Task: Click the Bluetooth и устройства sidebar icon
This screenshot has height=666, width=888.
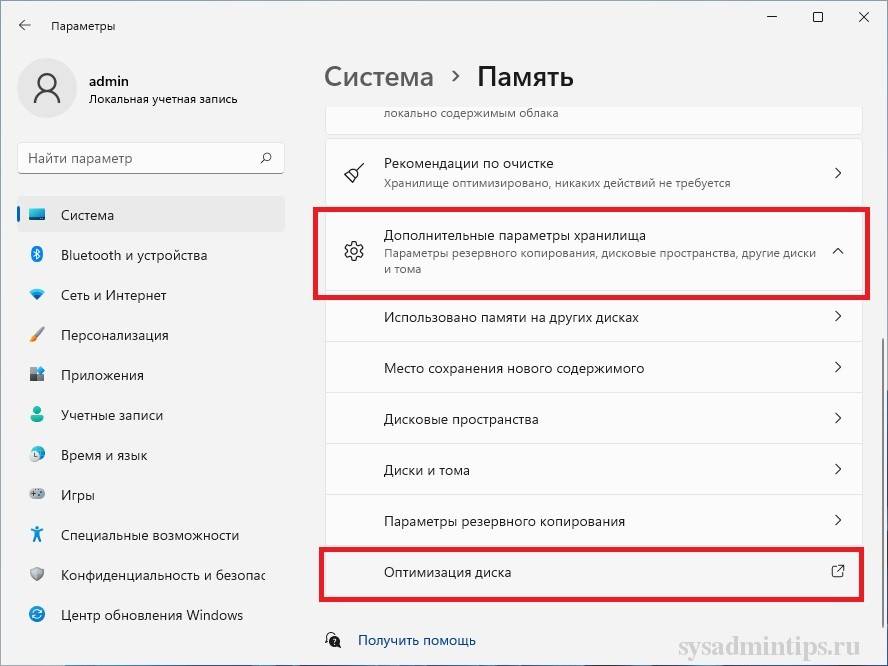Action: (37, 255)
